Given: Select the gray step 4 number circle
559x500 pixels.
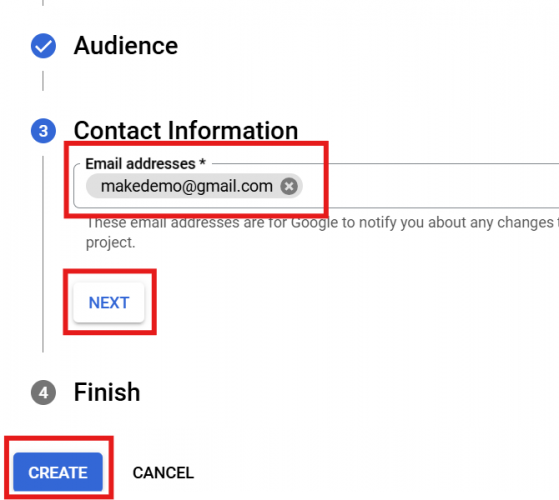Looking at the screenshot, I should (43, 393).
